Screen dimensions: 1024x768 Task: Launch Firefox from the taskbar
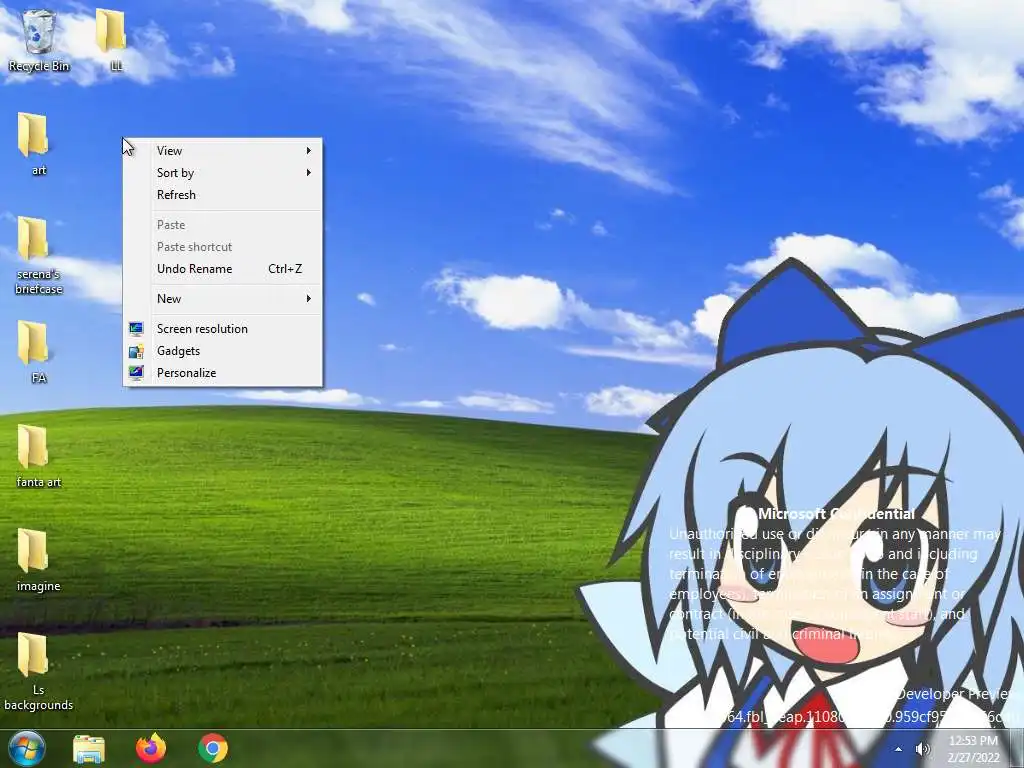click(151, 748)
